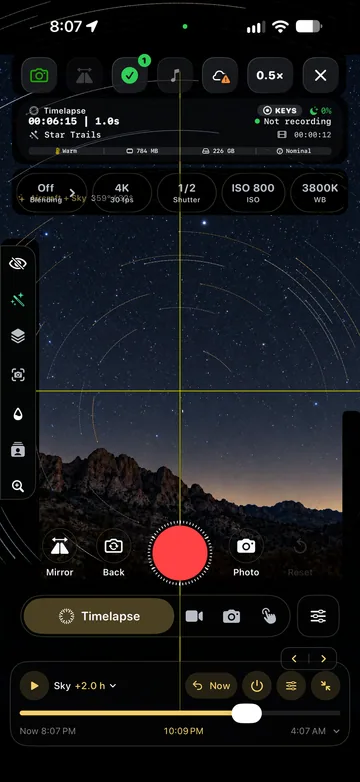Tap the KEYS badge in status panel
The height and width of the screenshot is (782, 360).
pyautogui.click(x=280, y=111)
